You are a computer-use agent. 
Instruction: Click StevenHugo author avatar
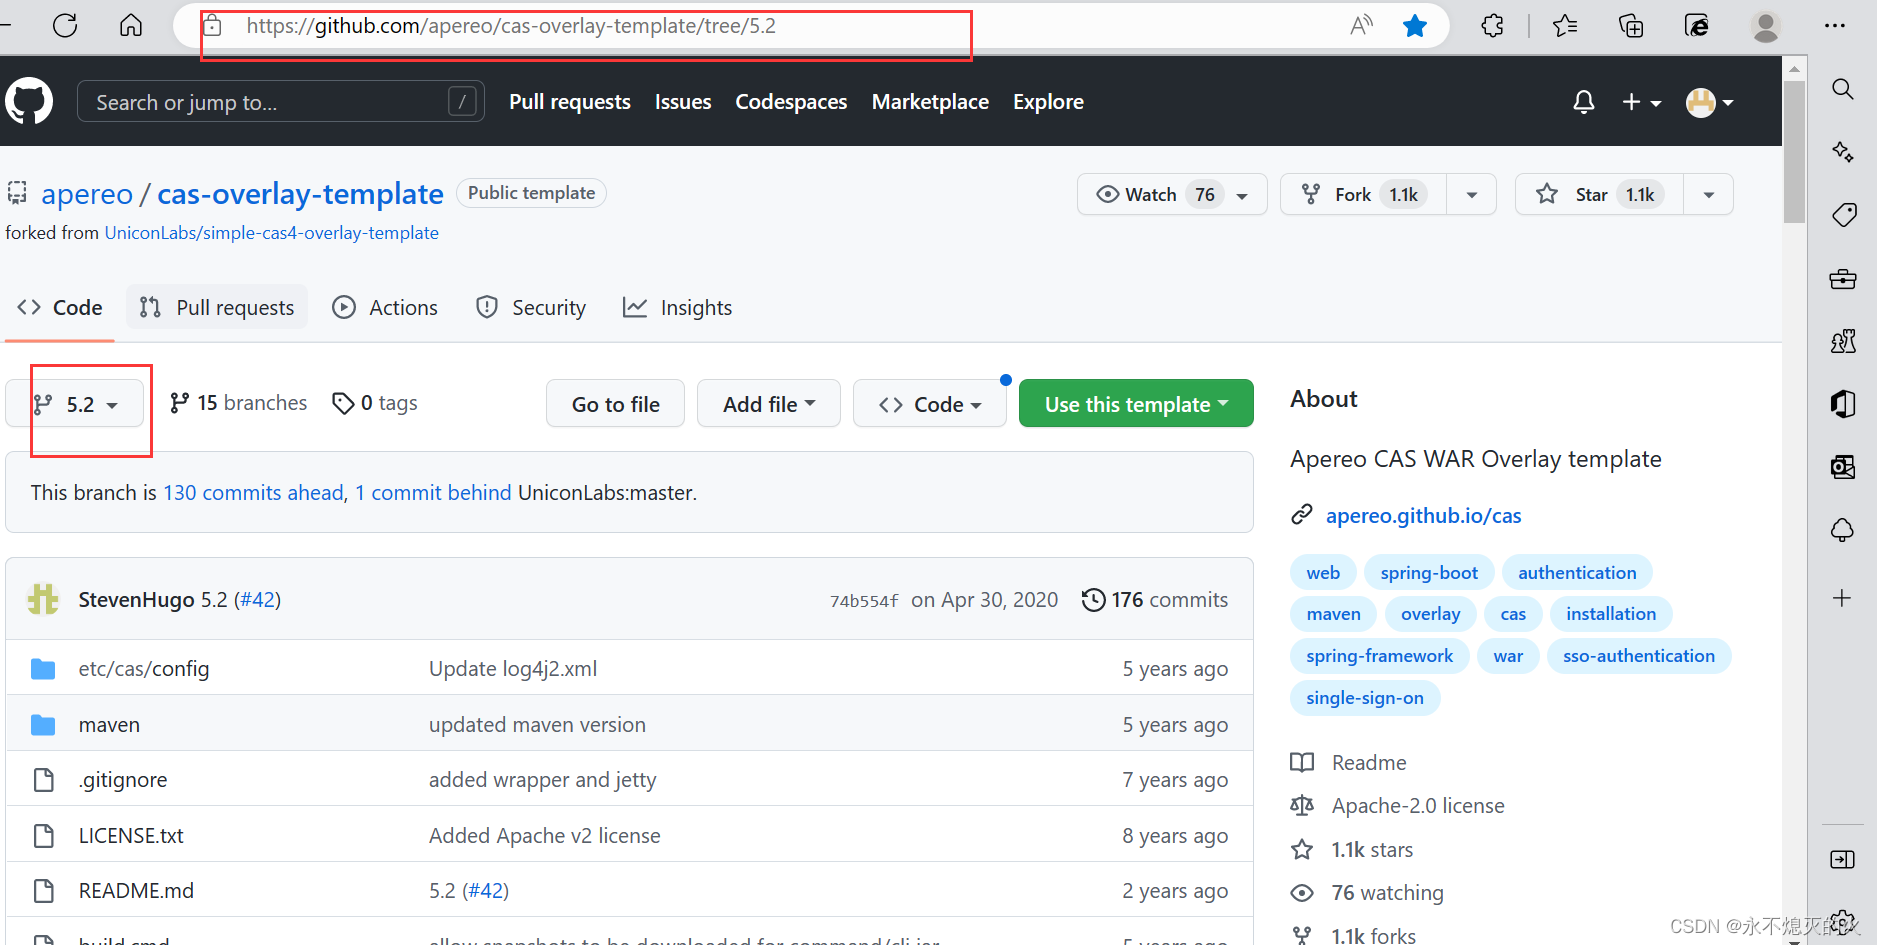tap(43, 599)
